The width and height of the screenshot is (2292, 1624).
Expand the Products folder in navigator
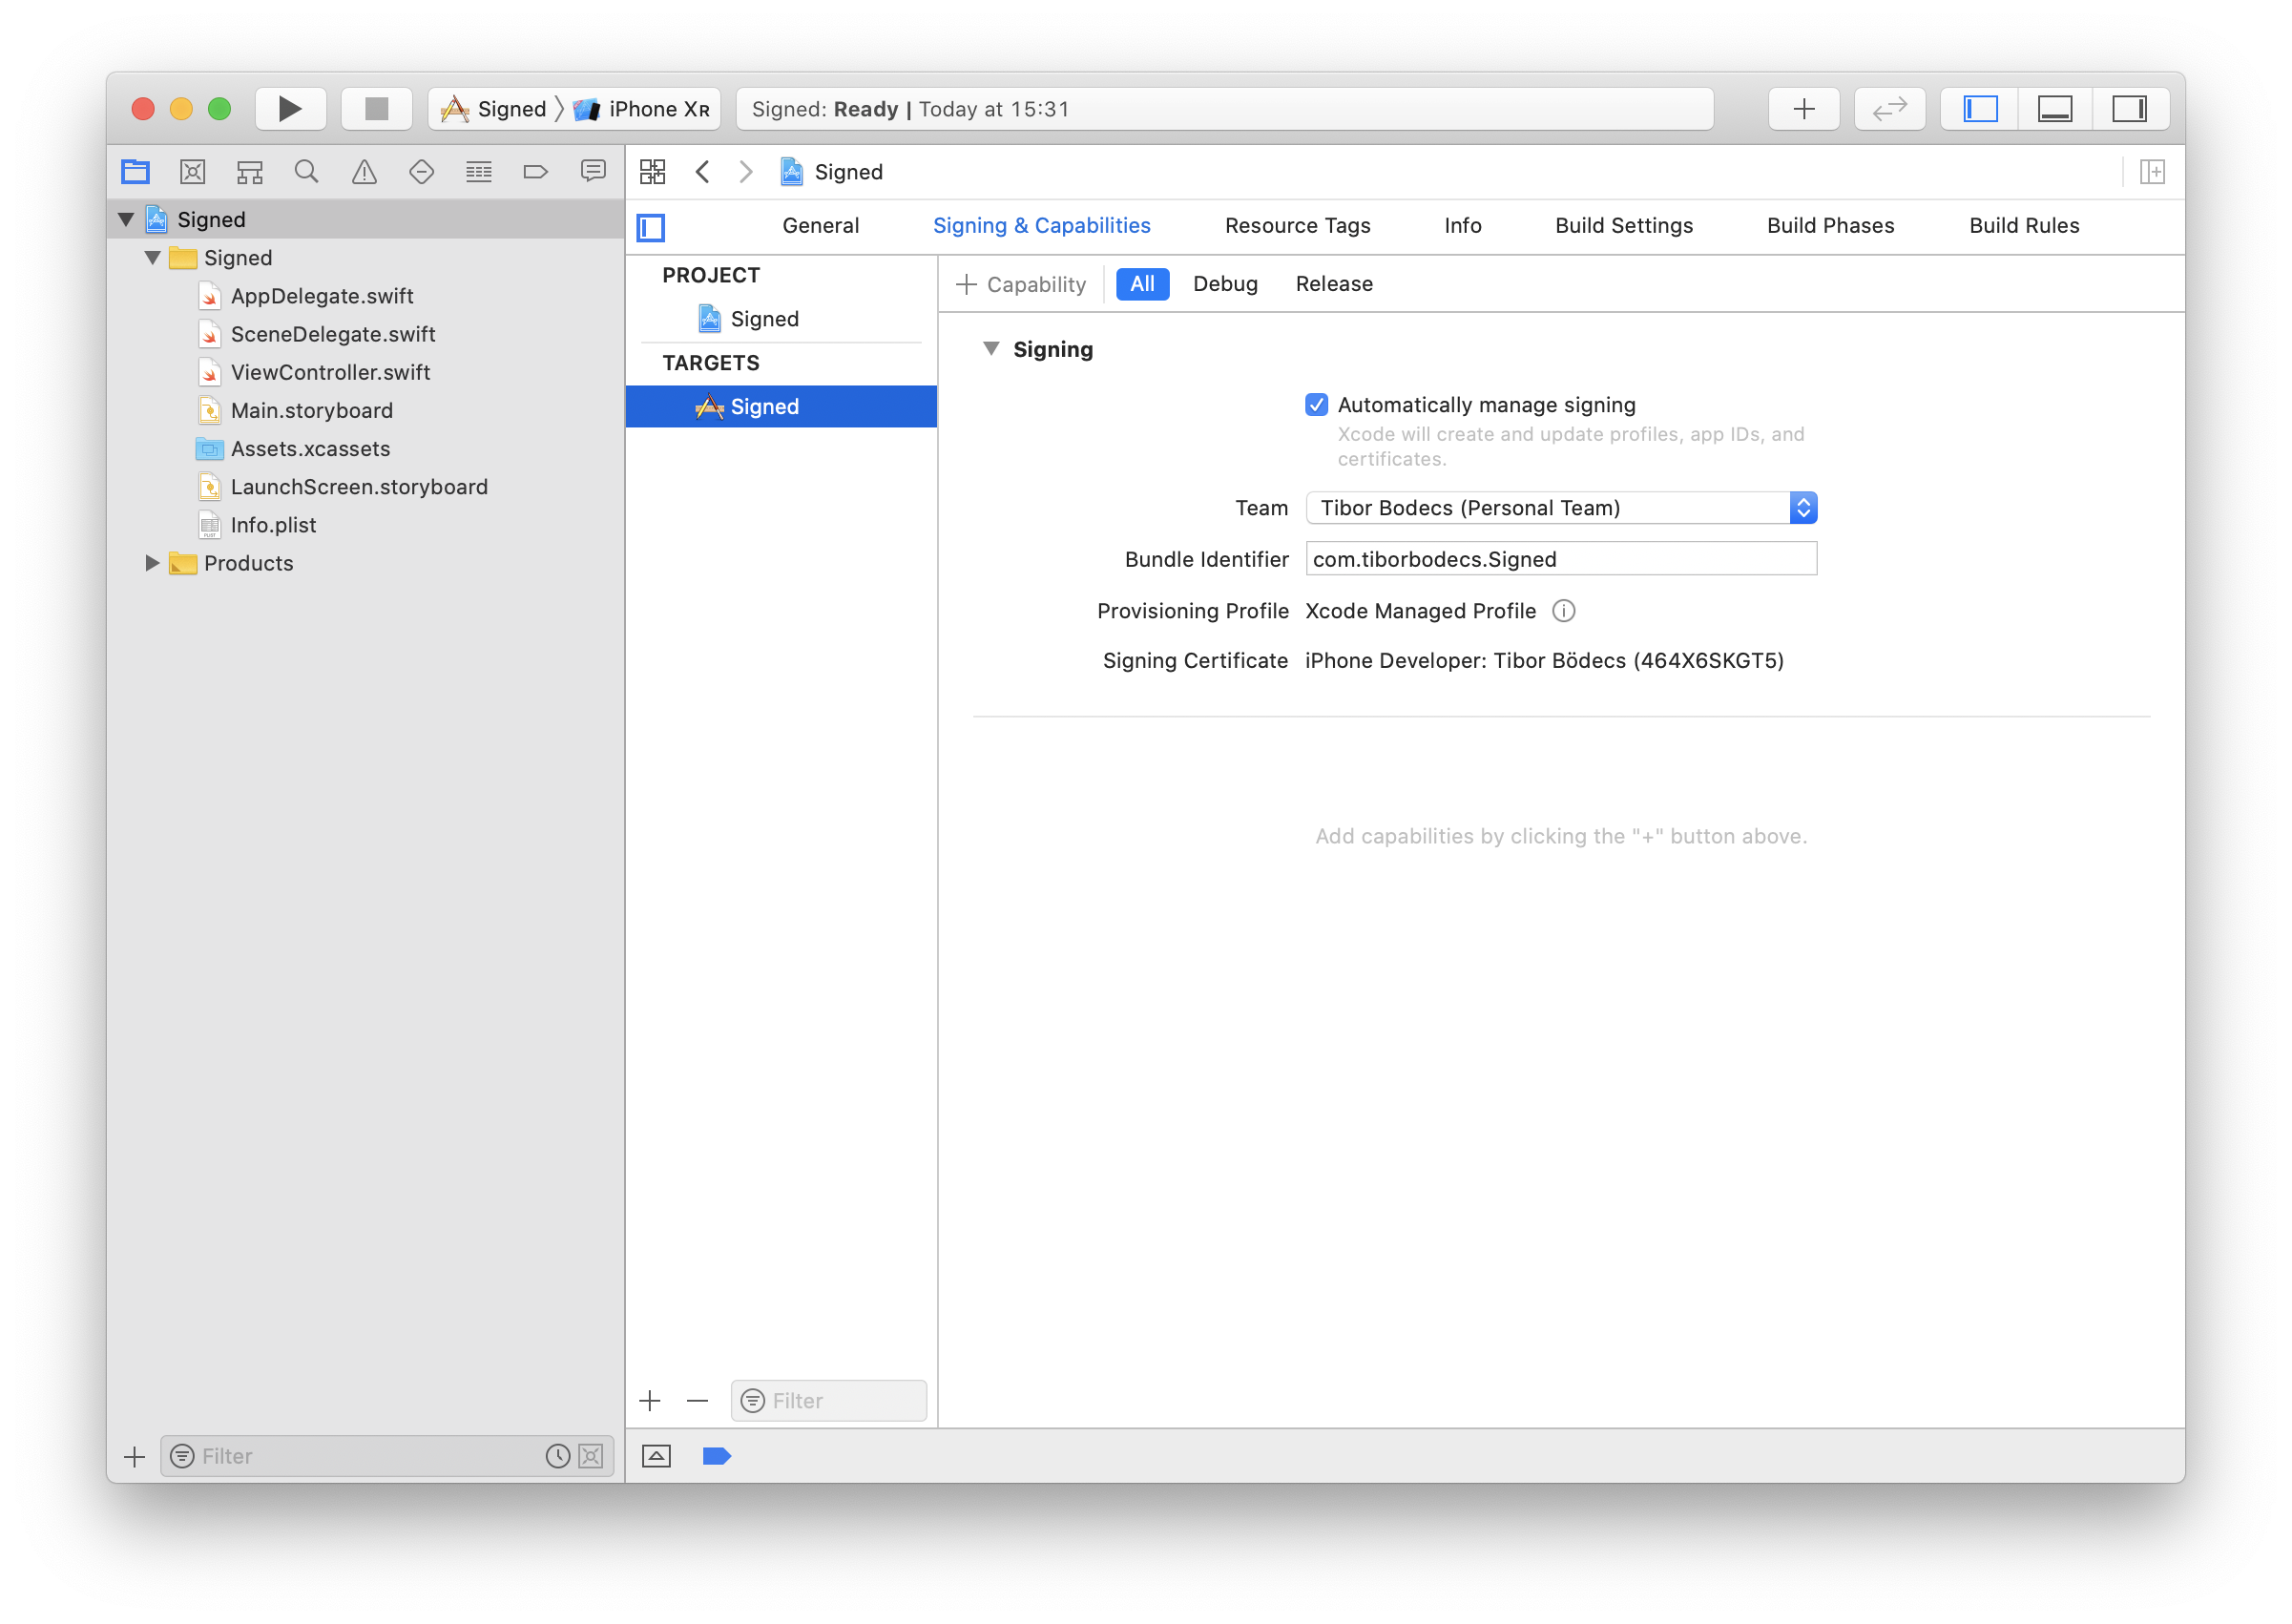pyautogui.click(x=150, y=562)
